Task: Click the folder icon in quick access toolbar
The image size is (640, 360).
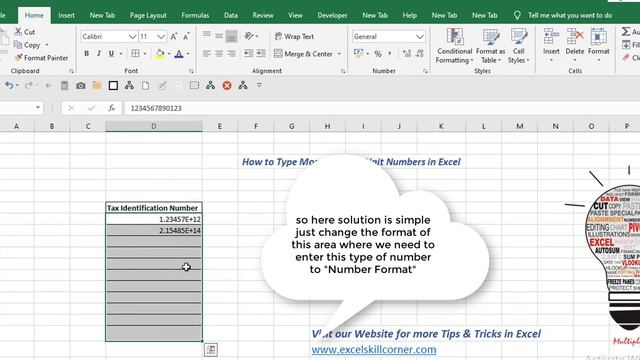Action: pyautogui.click(x=97, y=85)
